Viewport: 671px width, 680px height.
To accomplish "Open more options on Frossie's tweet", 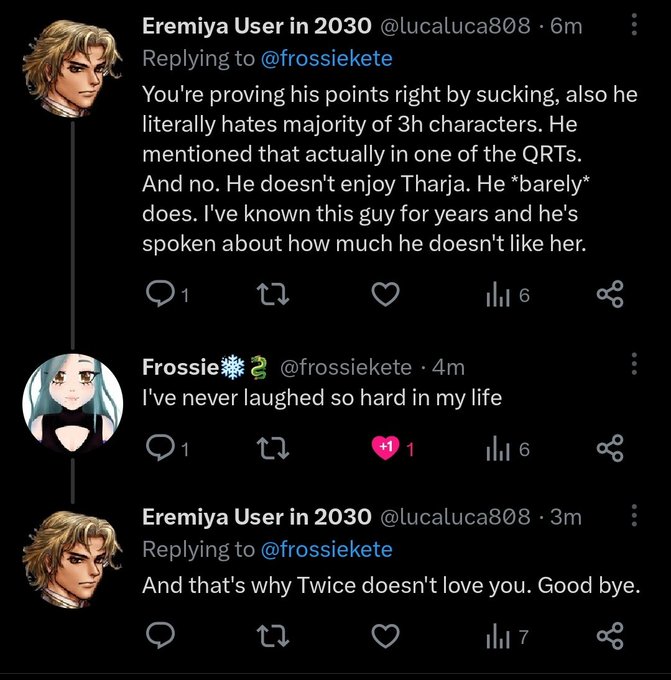I will pyautogui.click(x=634, y=363).
